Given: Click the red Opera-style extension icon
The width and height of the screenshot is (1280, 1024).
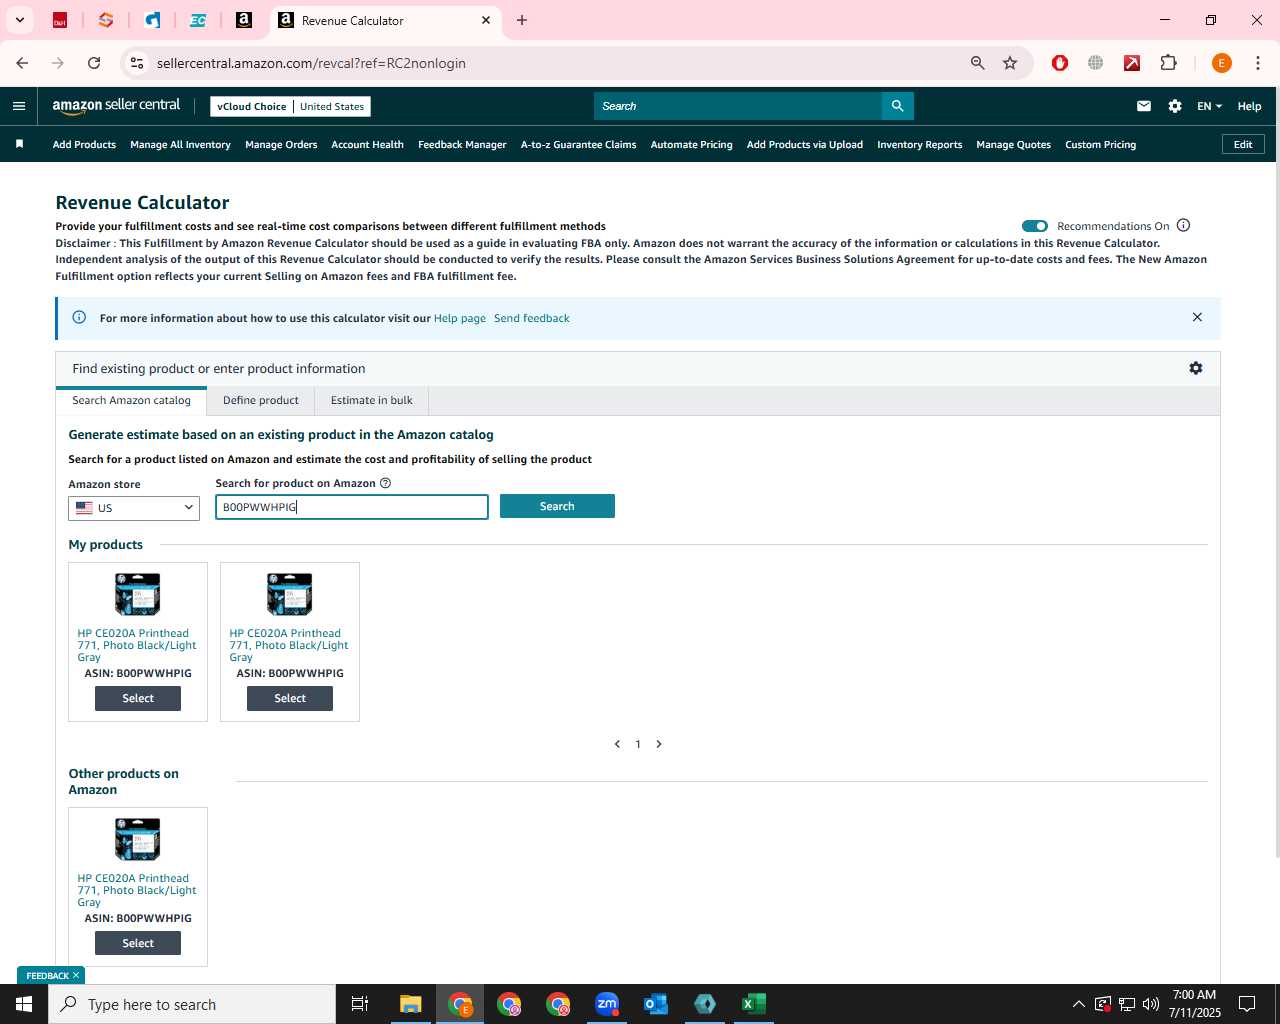Looking at the screenshot, I should tap(1060, 63).
